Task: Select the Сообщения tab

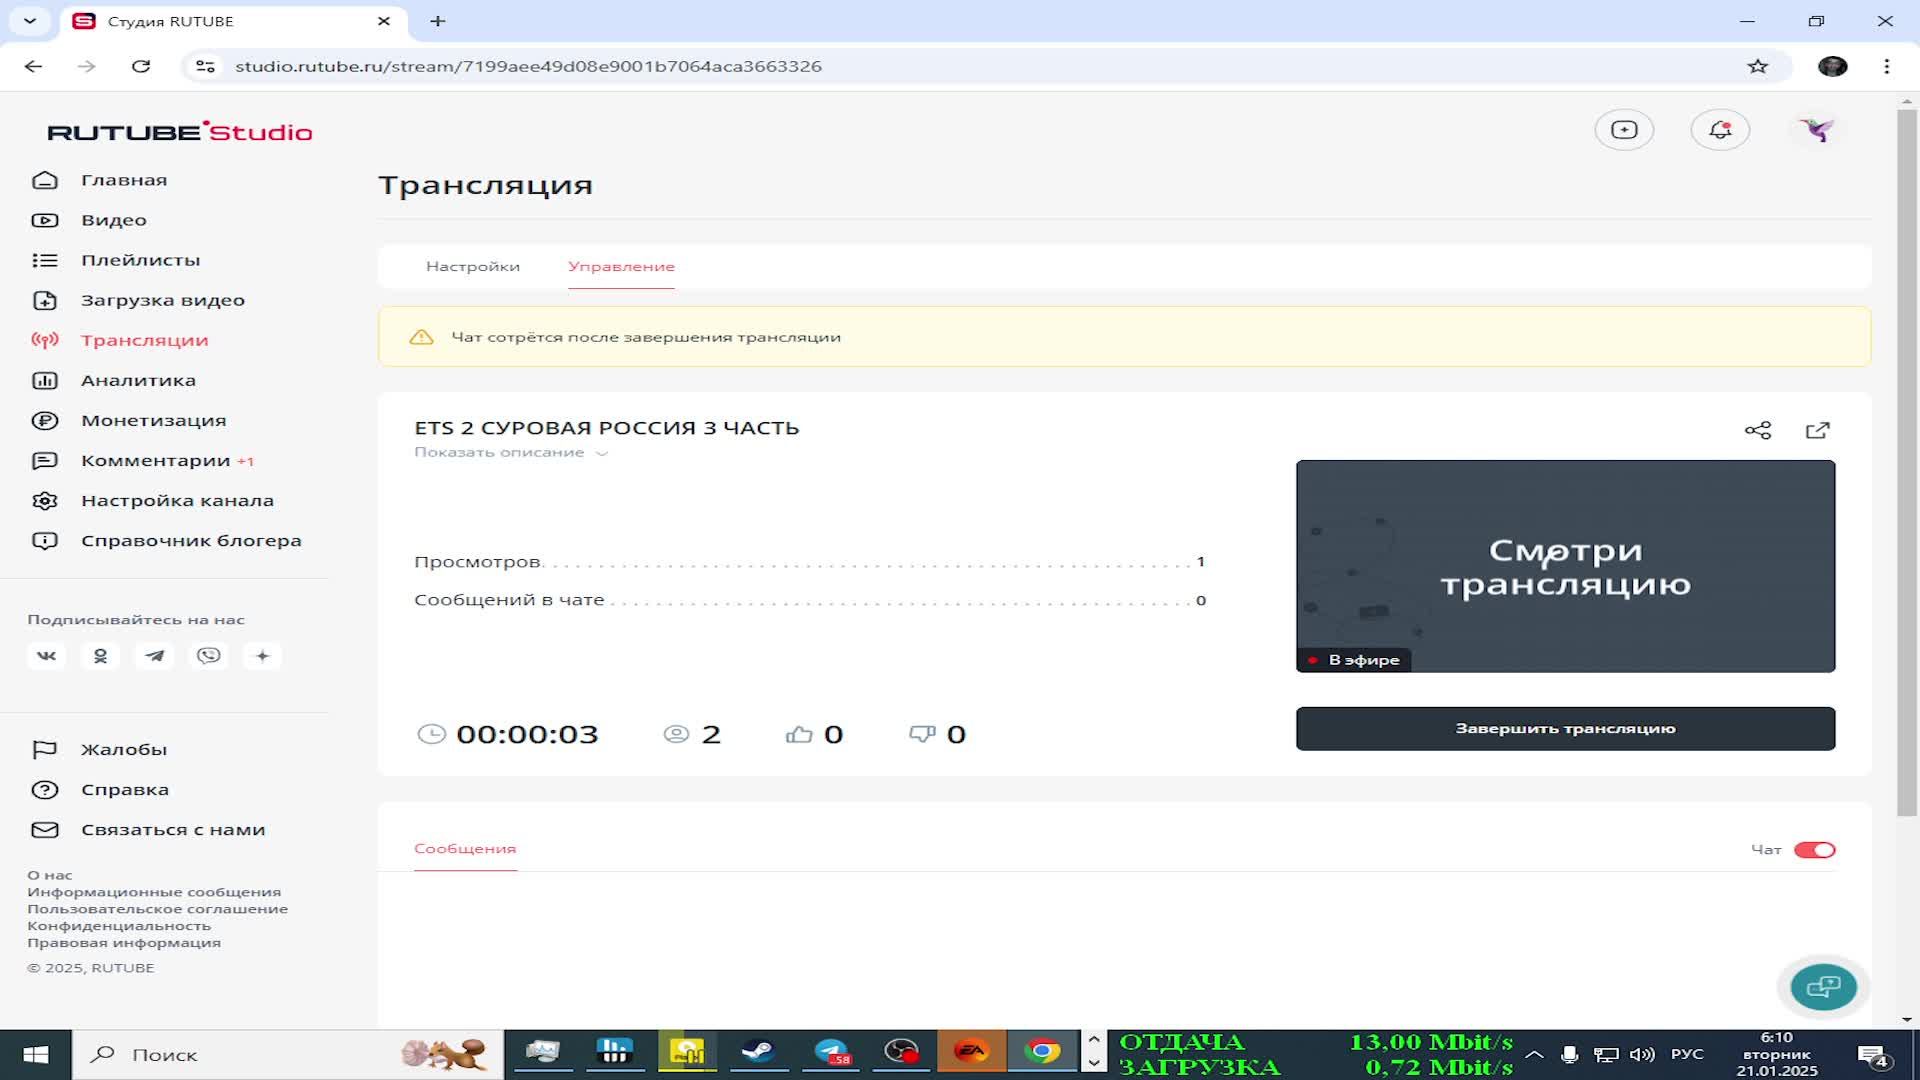Action: 465,848
